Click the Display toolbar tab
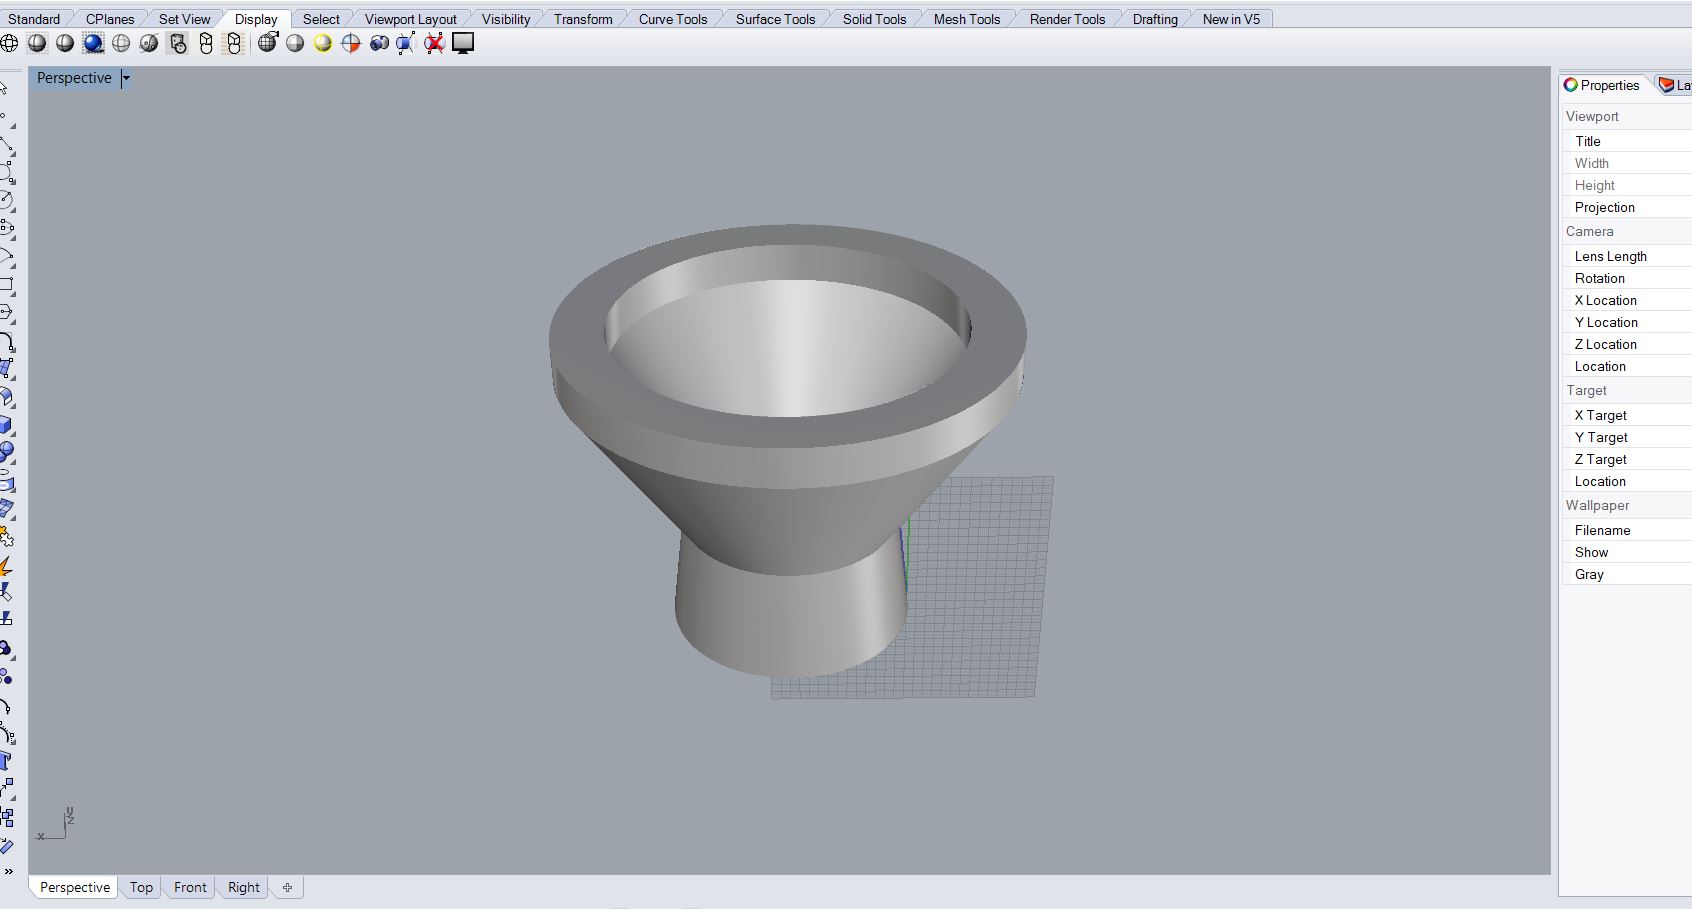This screenshot has height=909, width=1692. click(256, 19)
